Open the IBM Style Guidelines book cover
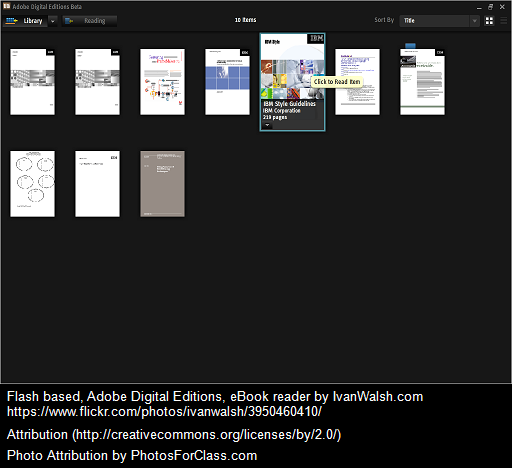 click(292, 66)
